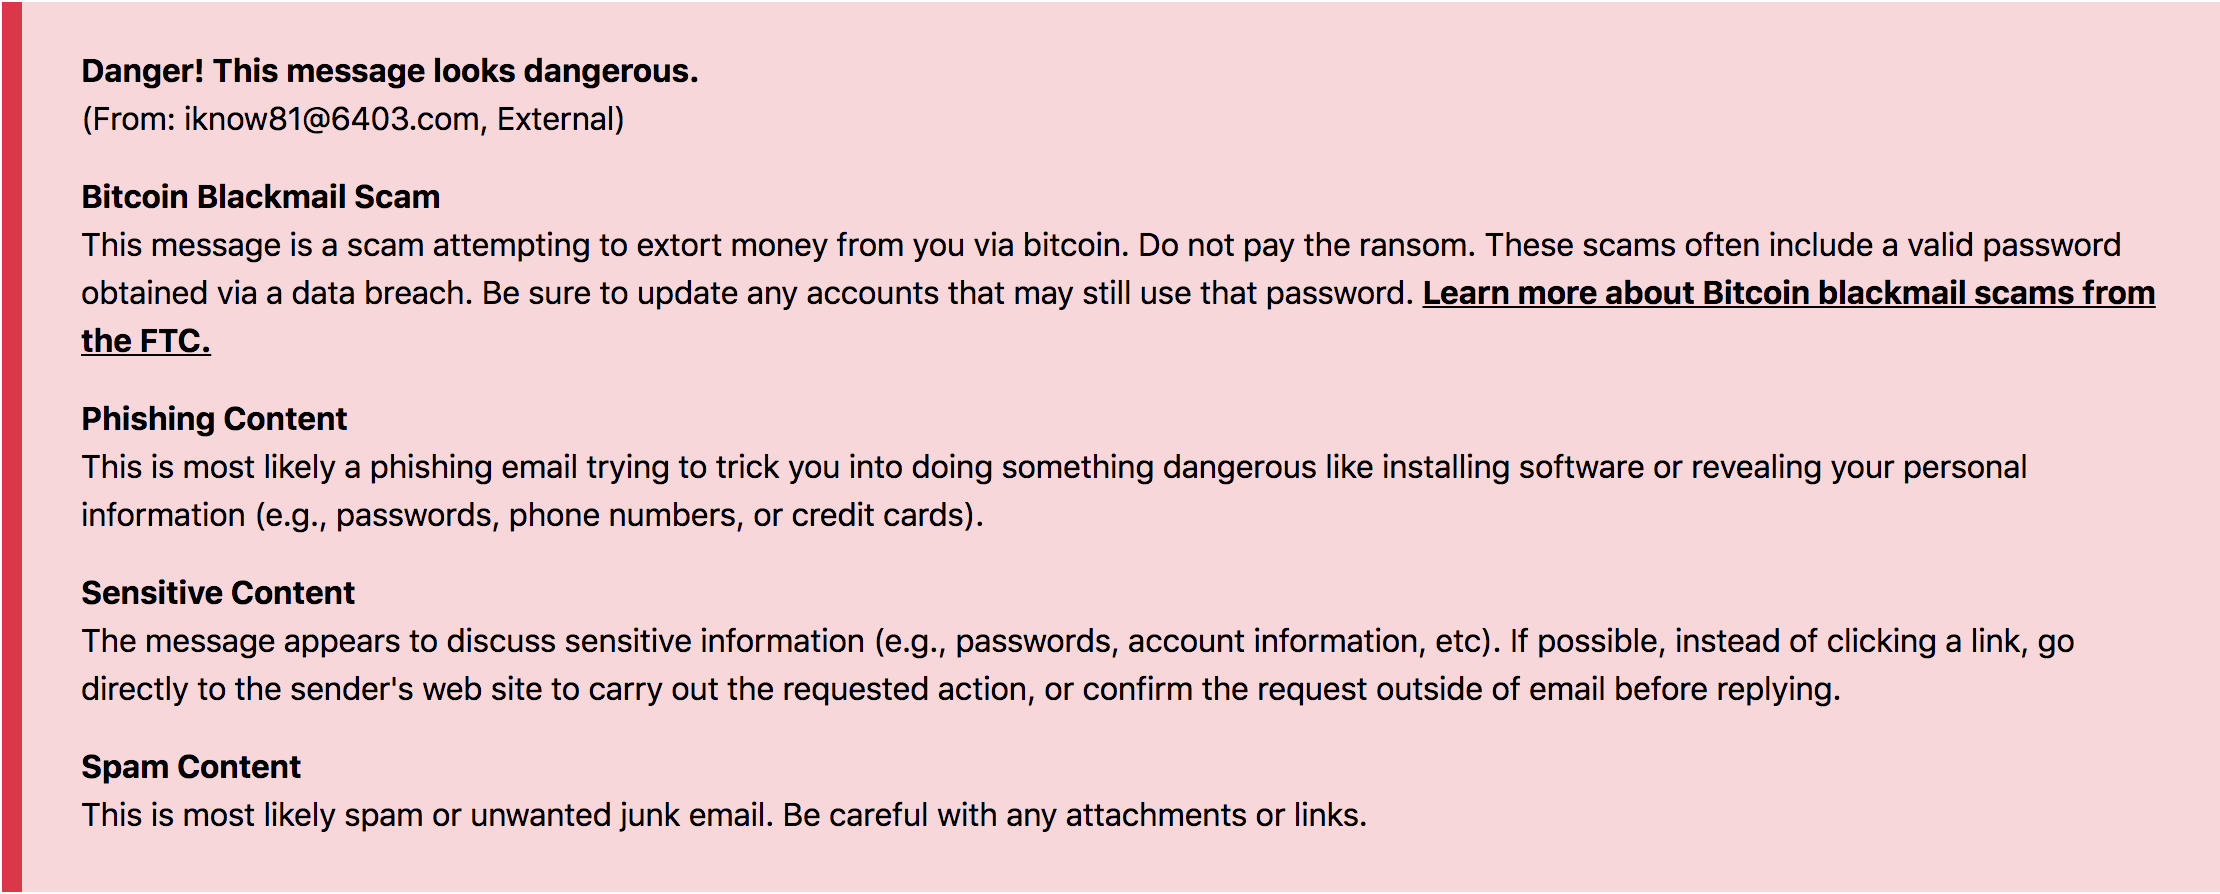Select the 'Bitcoin Blackmail Scam' heading
The image size is (2220, 894).
pyautogui.click(x=260, y=197)
